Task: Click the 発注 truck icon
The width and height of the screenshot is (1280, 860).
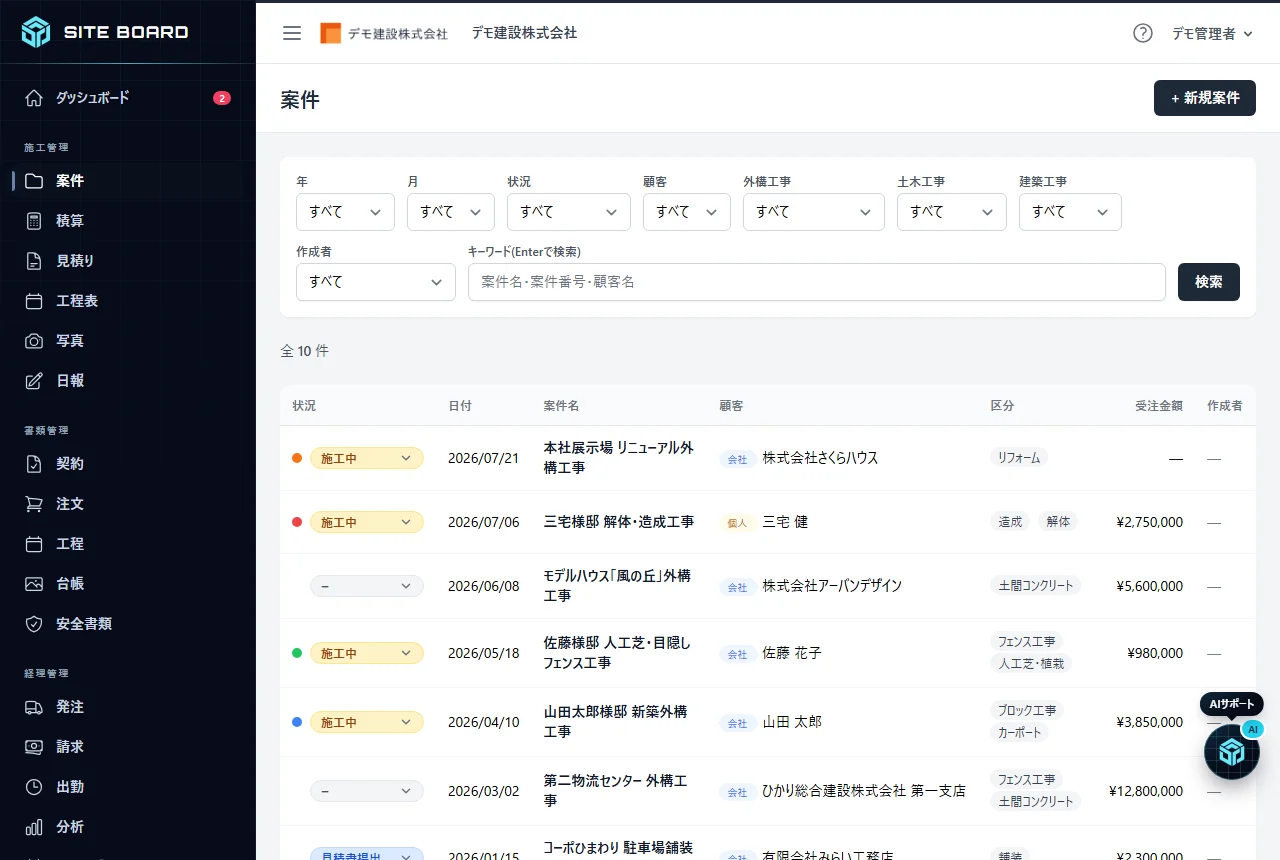Action: 34,707
